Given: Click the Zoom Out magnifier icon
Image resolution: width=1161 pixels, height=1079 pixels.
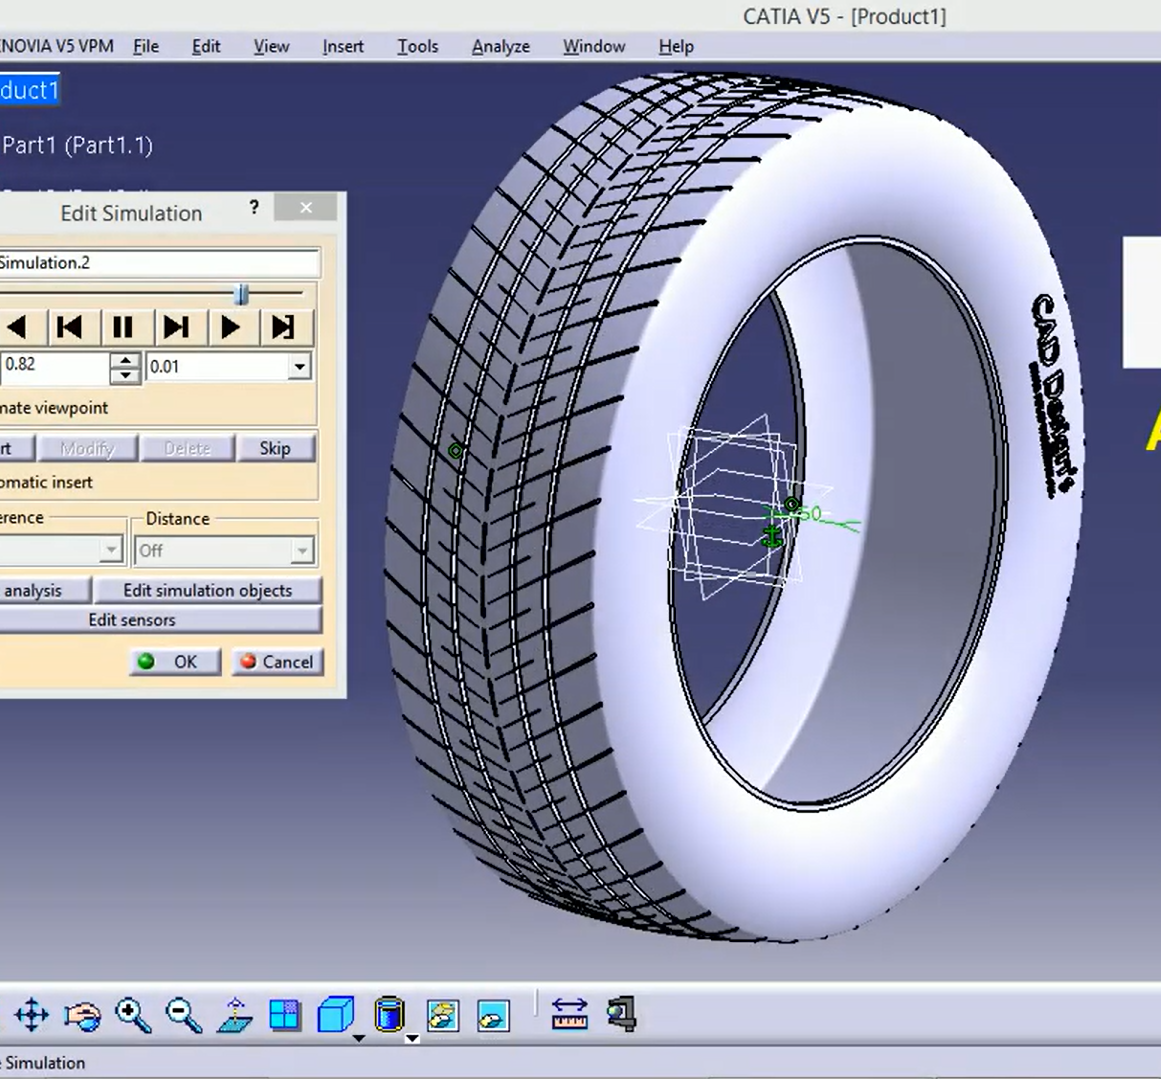Looking at the screenshot, I should click(x=184, y=1015).
